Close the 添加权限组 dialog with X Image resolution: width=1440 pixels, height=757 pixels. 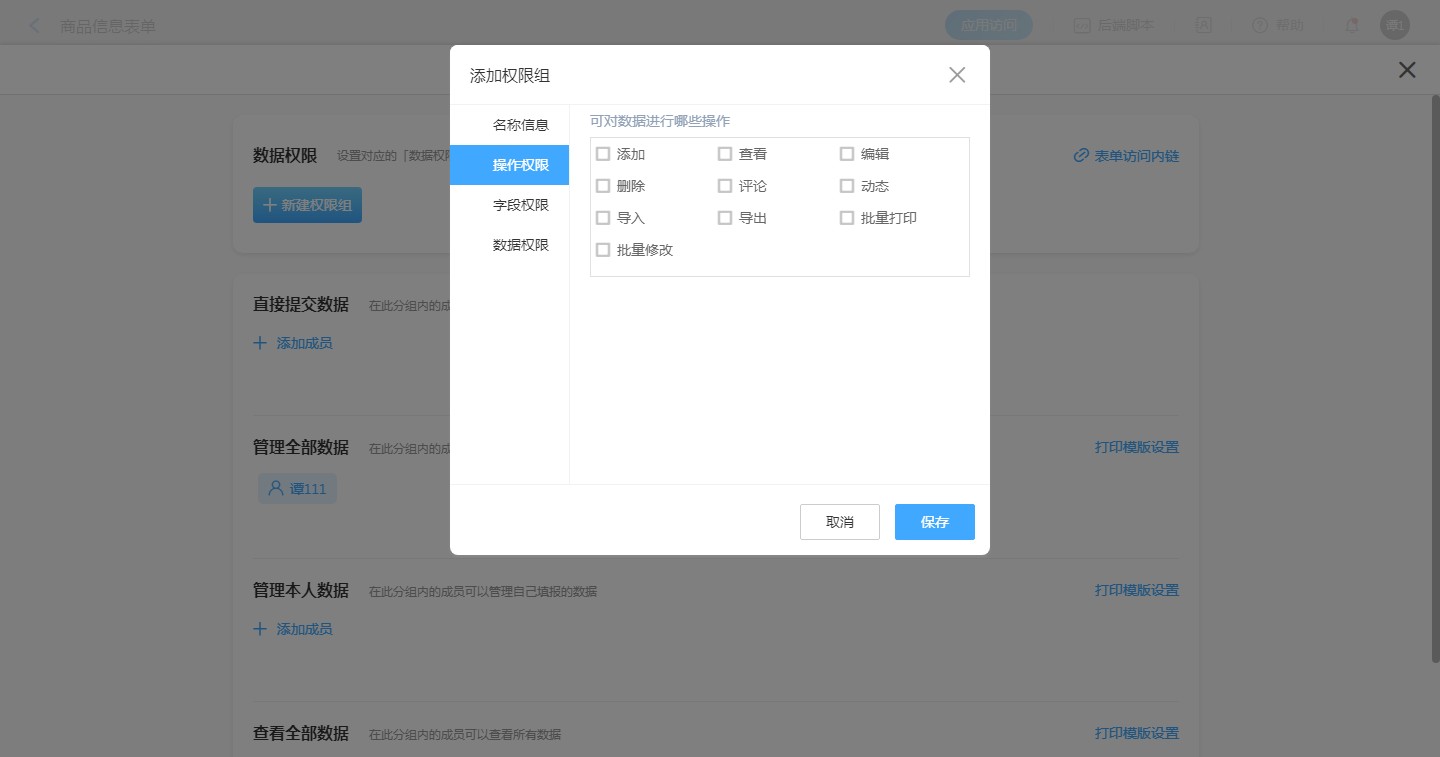957,75
